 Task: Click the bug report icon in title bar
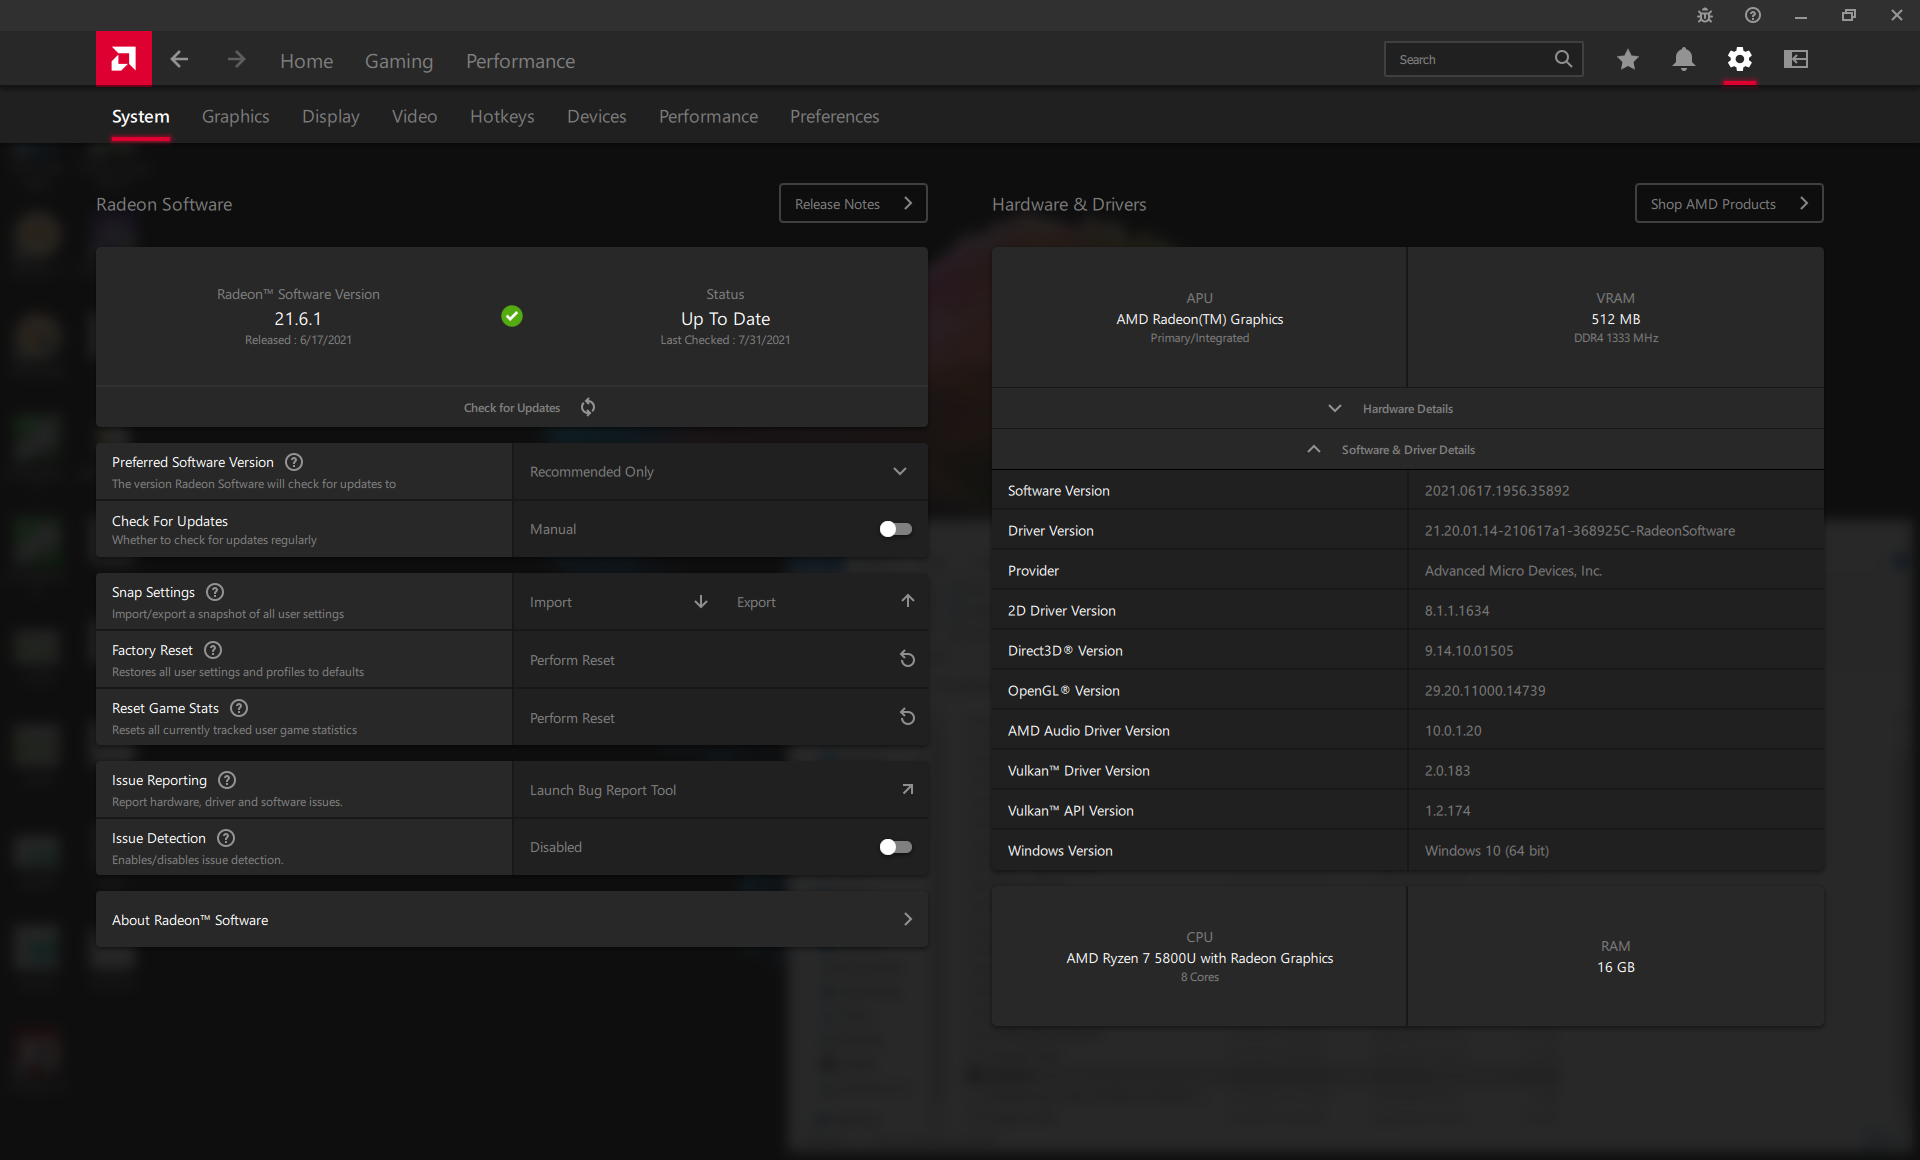(x=1705, y=15)
